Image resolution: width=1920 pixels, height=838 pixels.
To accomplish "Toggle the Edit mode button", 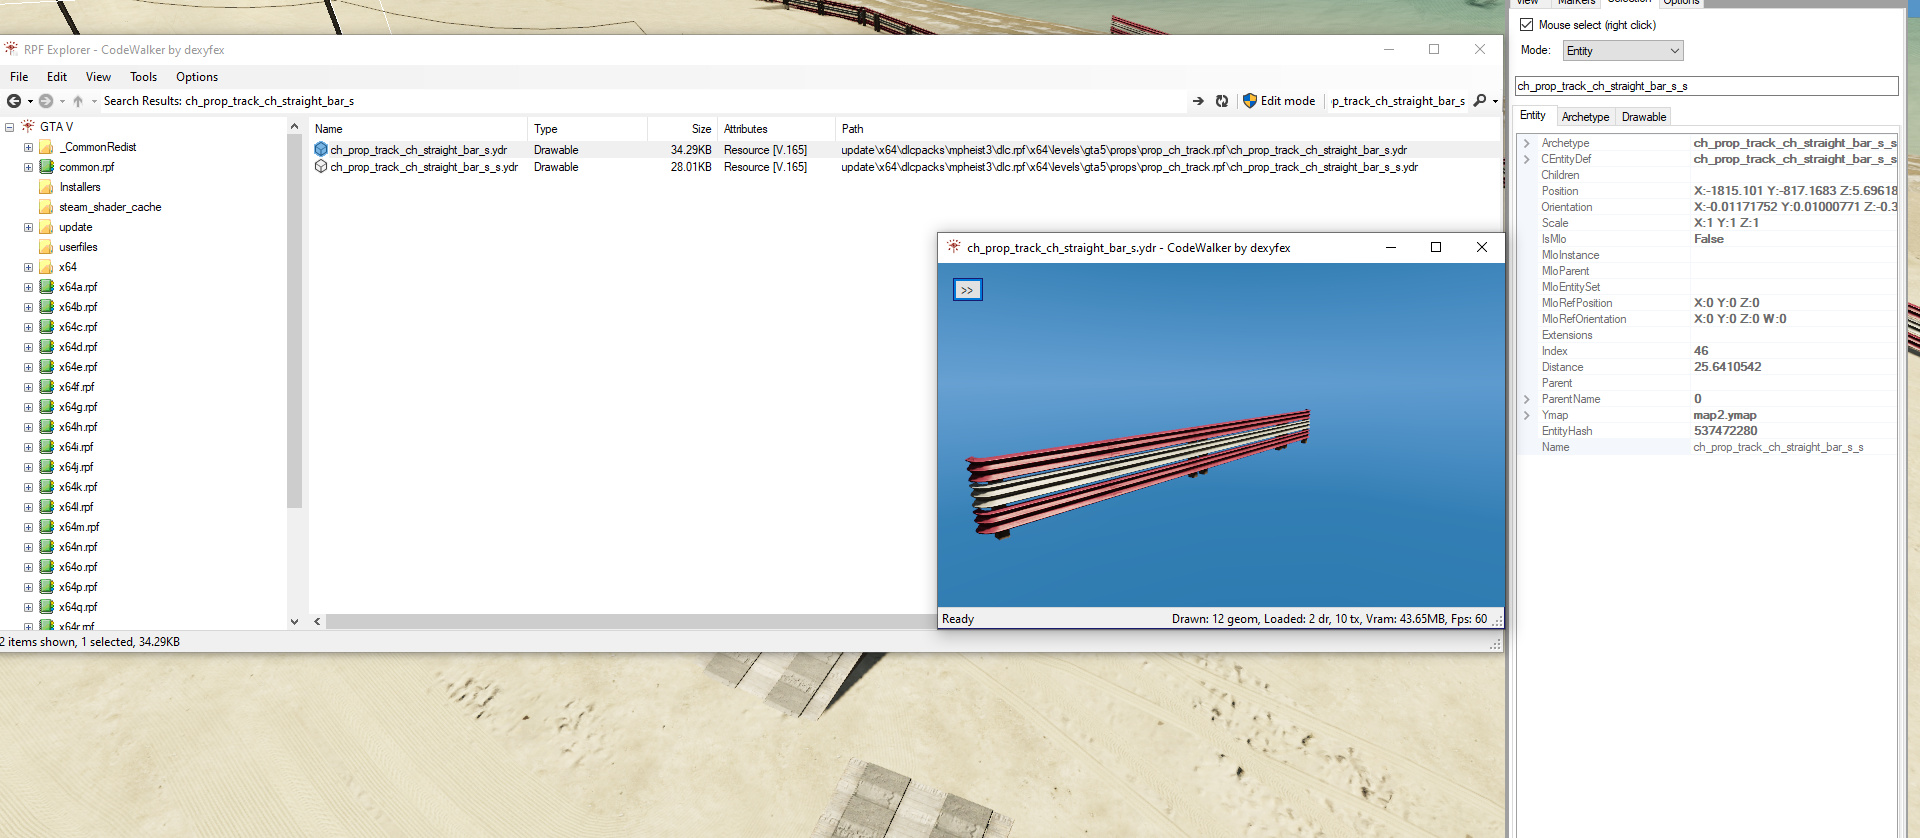I will point(1278,101).
